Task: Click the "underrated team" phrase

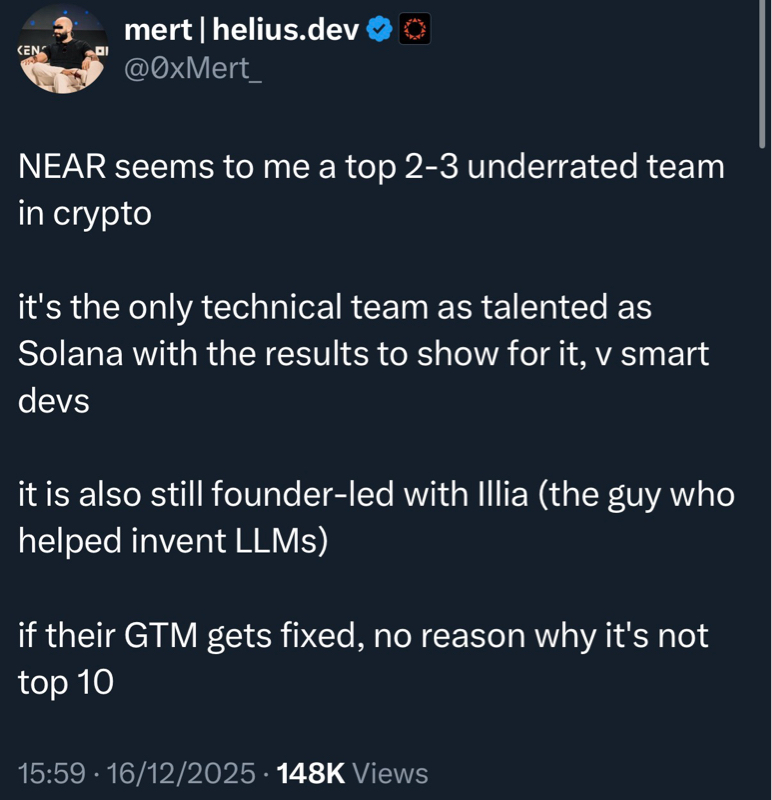Action: (596, 167)
